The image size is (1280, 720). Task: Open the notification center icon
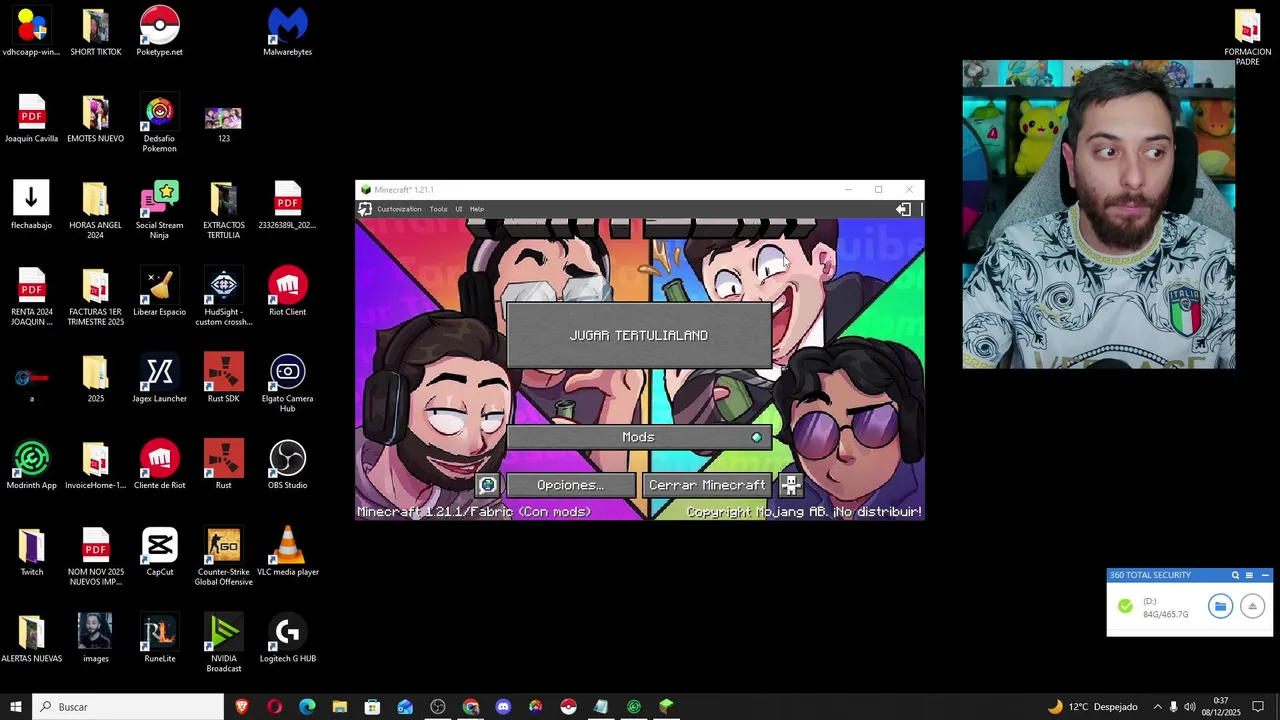1258,707
